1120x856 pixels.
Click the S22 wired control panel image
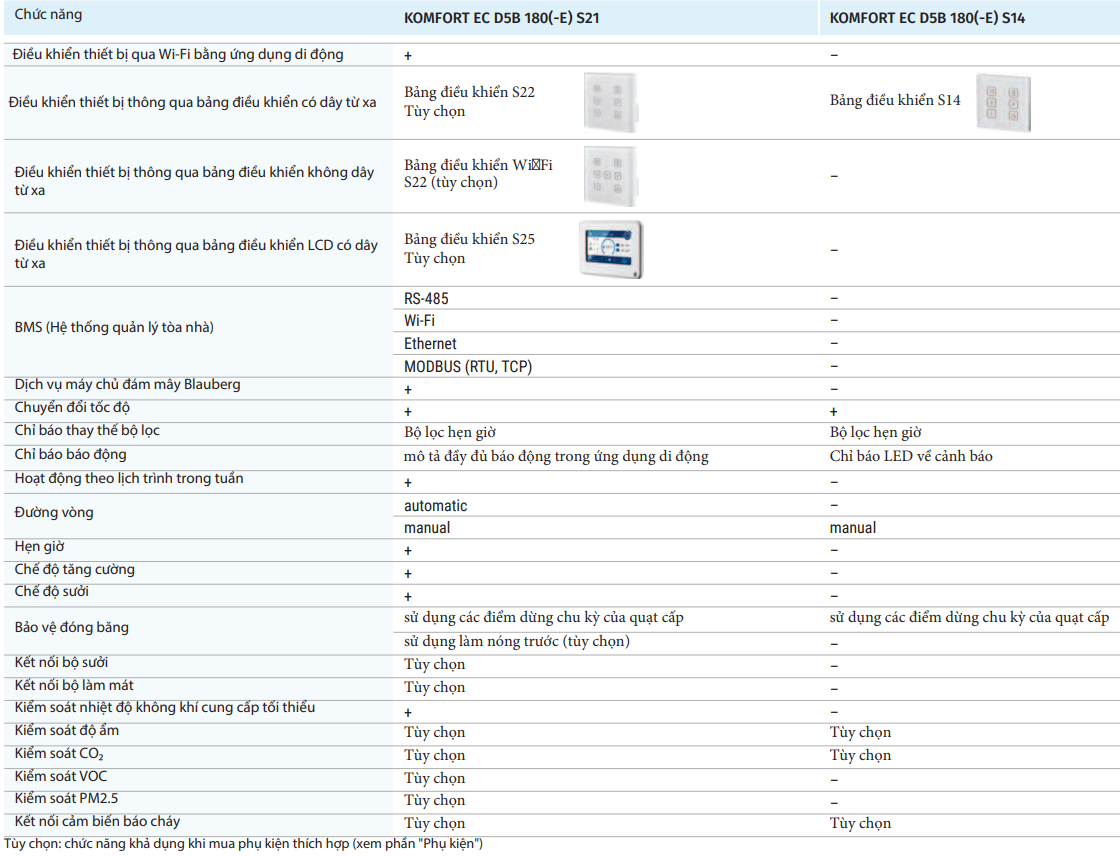point(611,102)
